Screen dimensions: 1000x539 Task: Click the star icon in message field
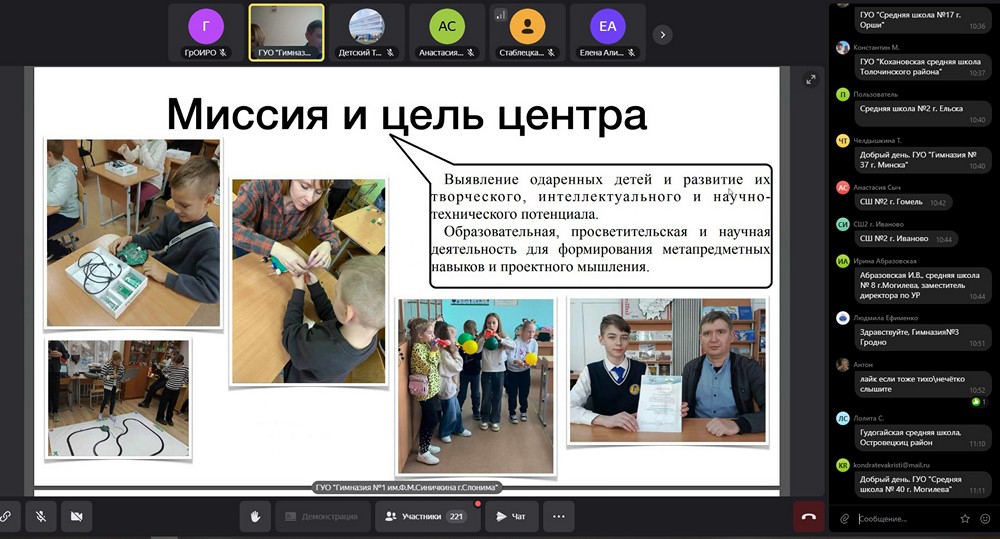[965, 519]
